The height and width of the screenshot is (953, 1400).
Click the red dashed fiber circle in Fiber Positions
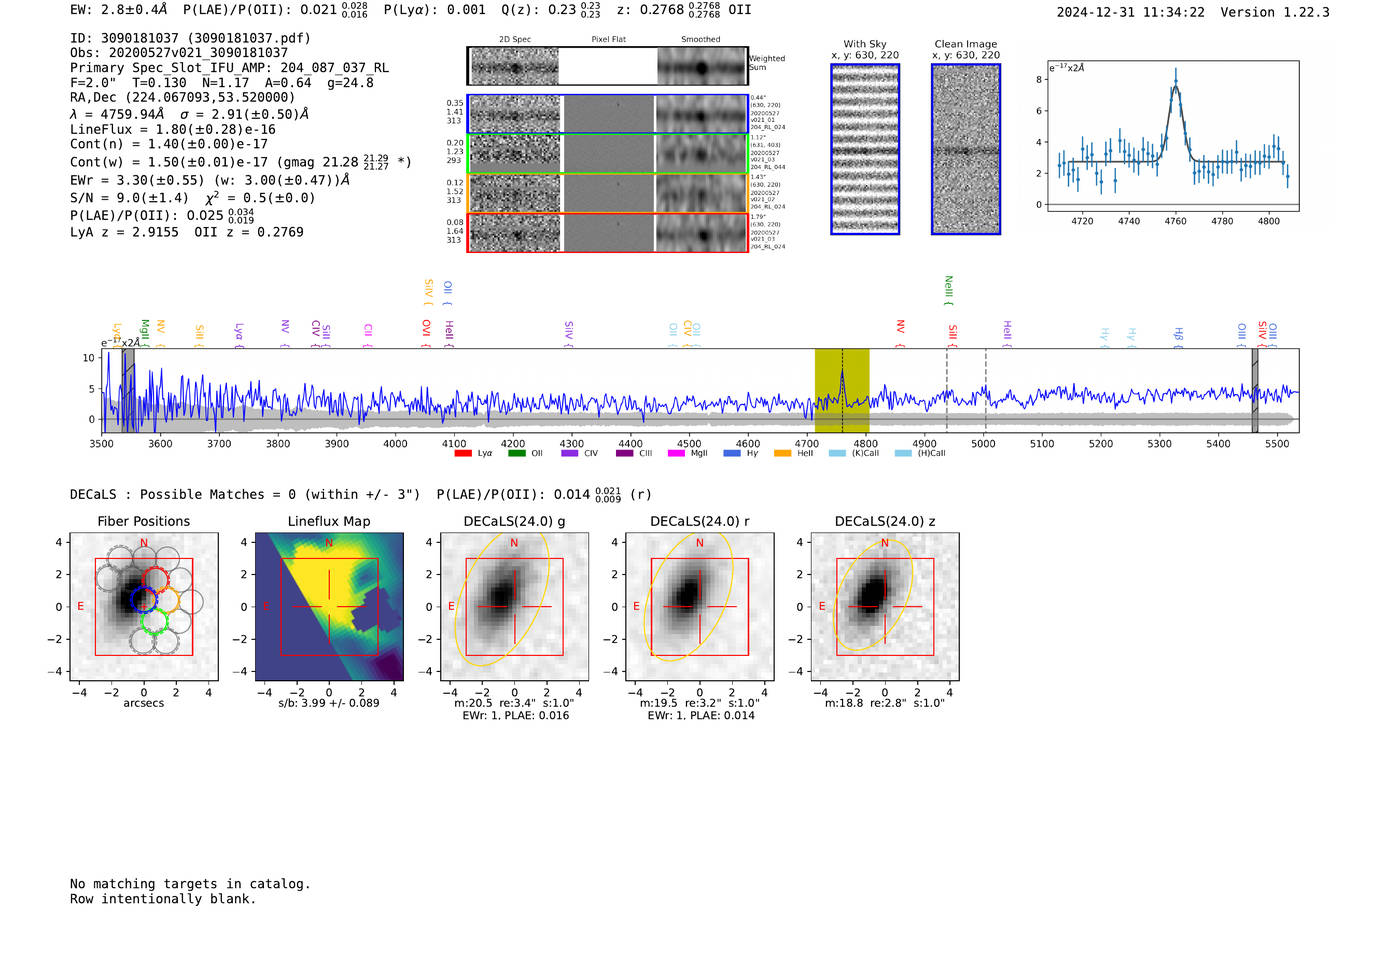pyautogui.click(x=156, y=579)
